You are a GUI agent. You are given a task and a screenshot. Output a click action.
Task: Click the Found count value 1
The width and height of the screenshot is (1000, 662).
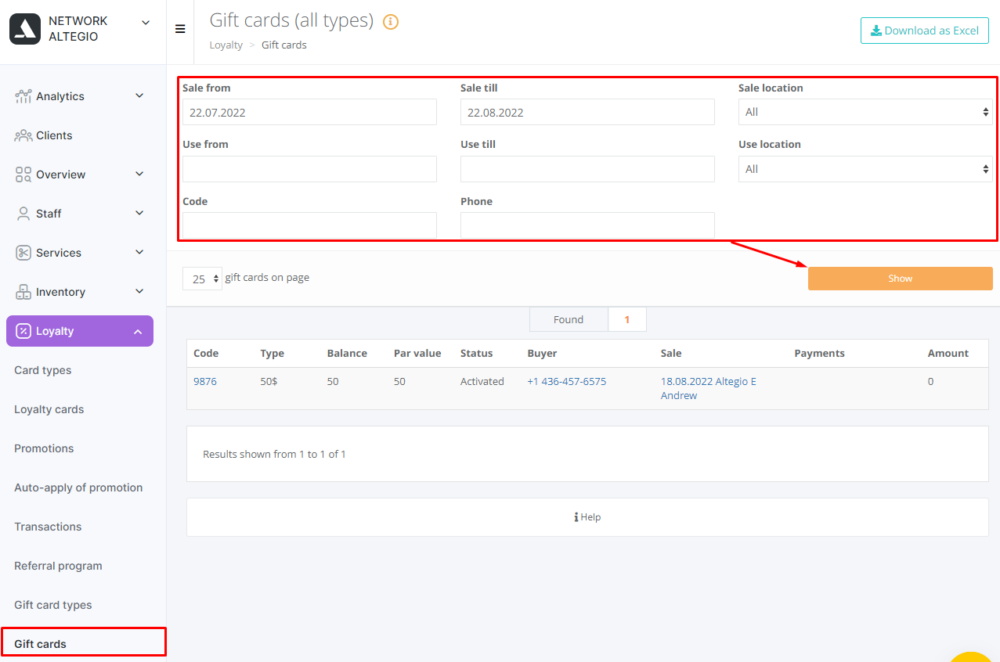(x=627, y=320)
